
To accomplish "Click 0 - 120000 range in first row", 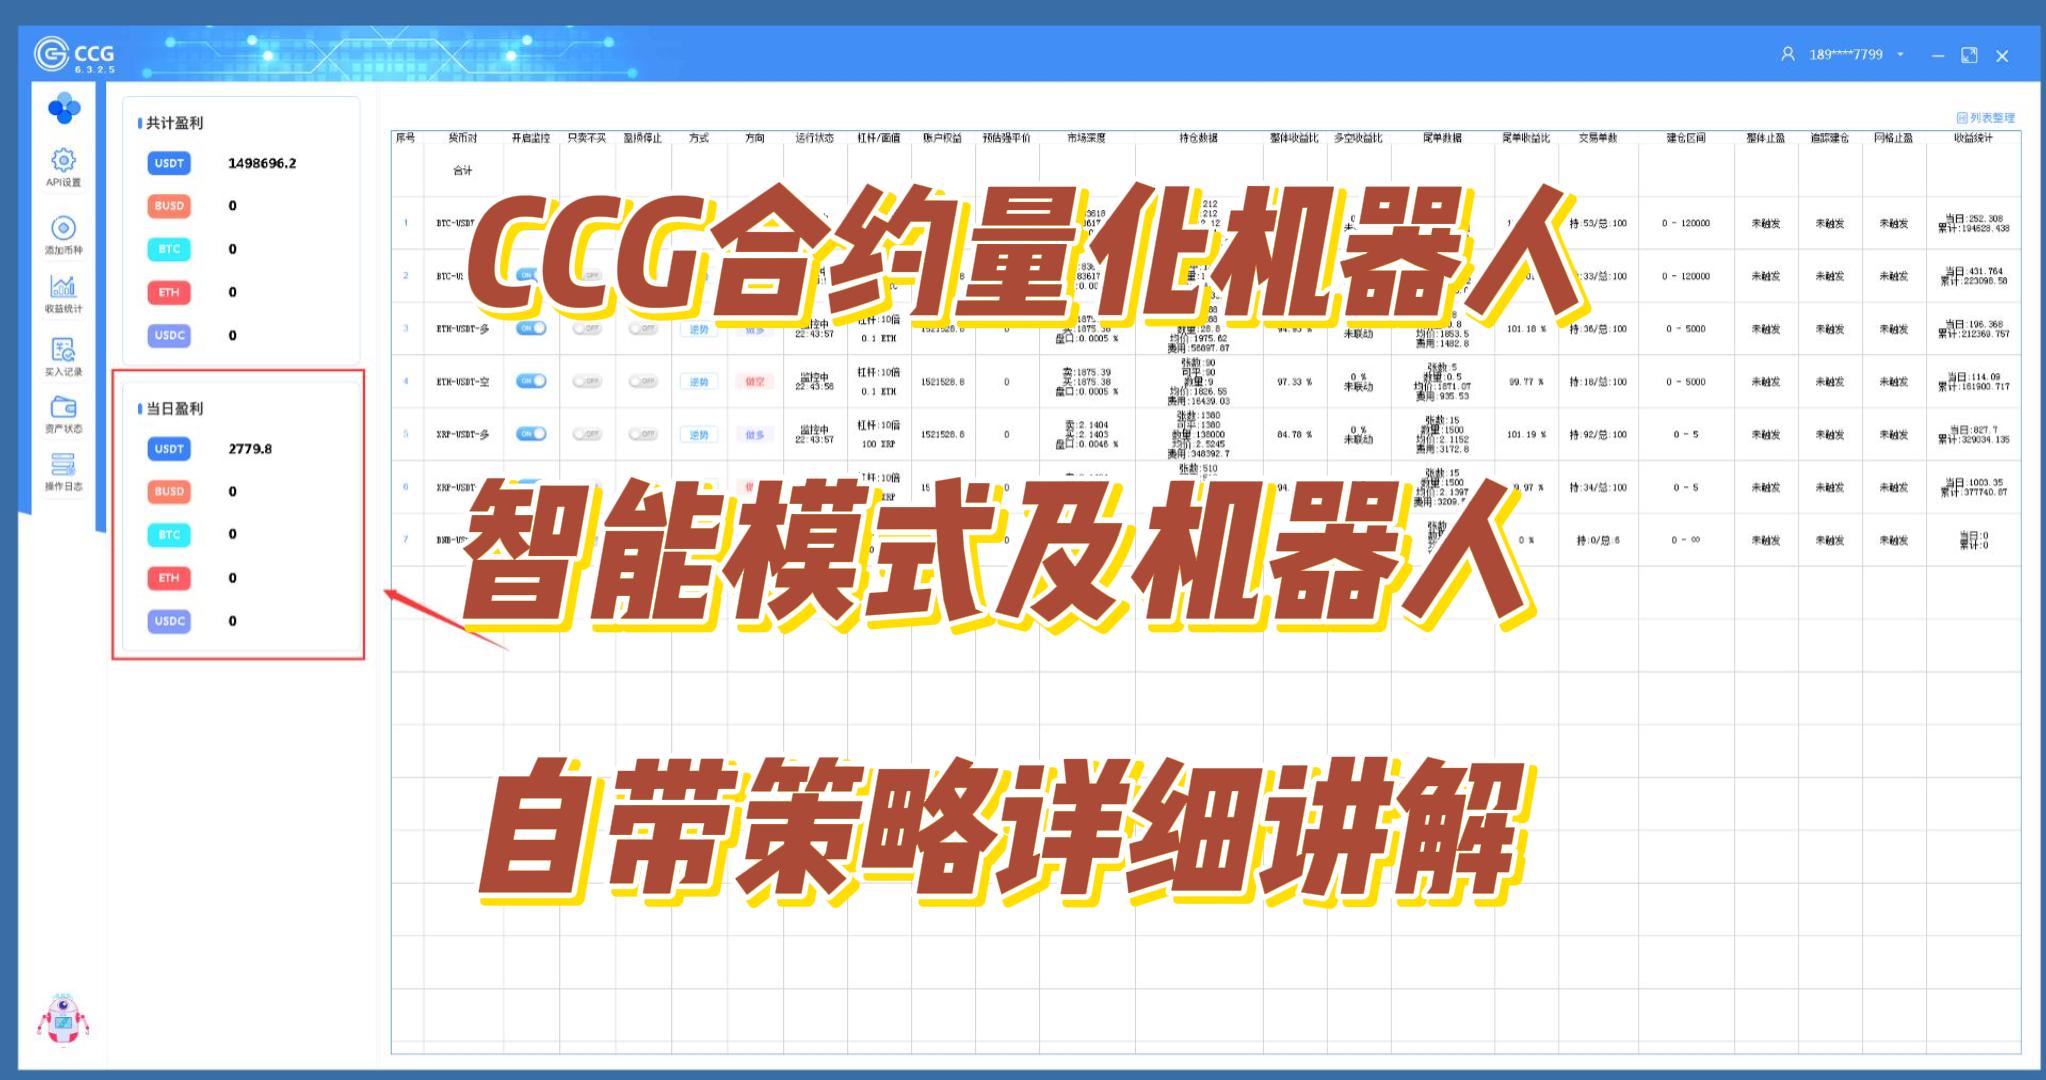I will pos(1685,224).
